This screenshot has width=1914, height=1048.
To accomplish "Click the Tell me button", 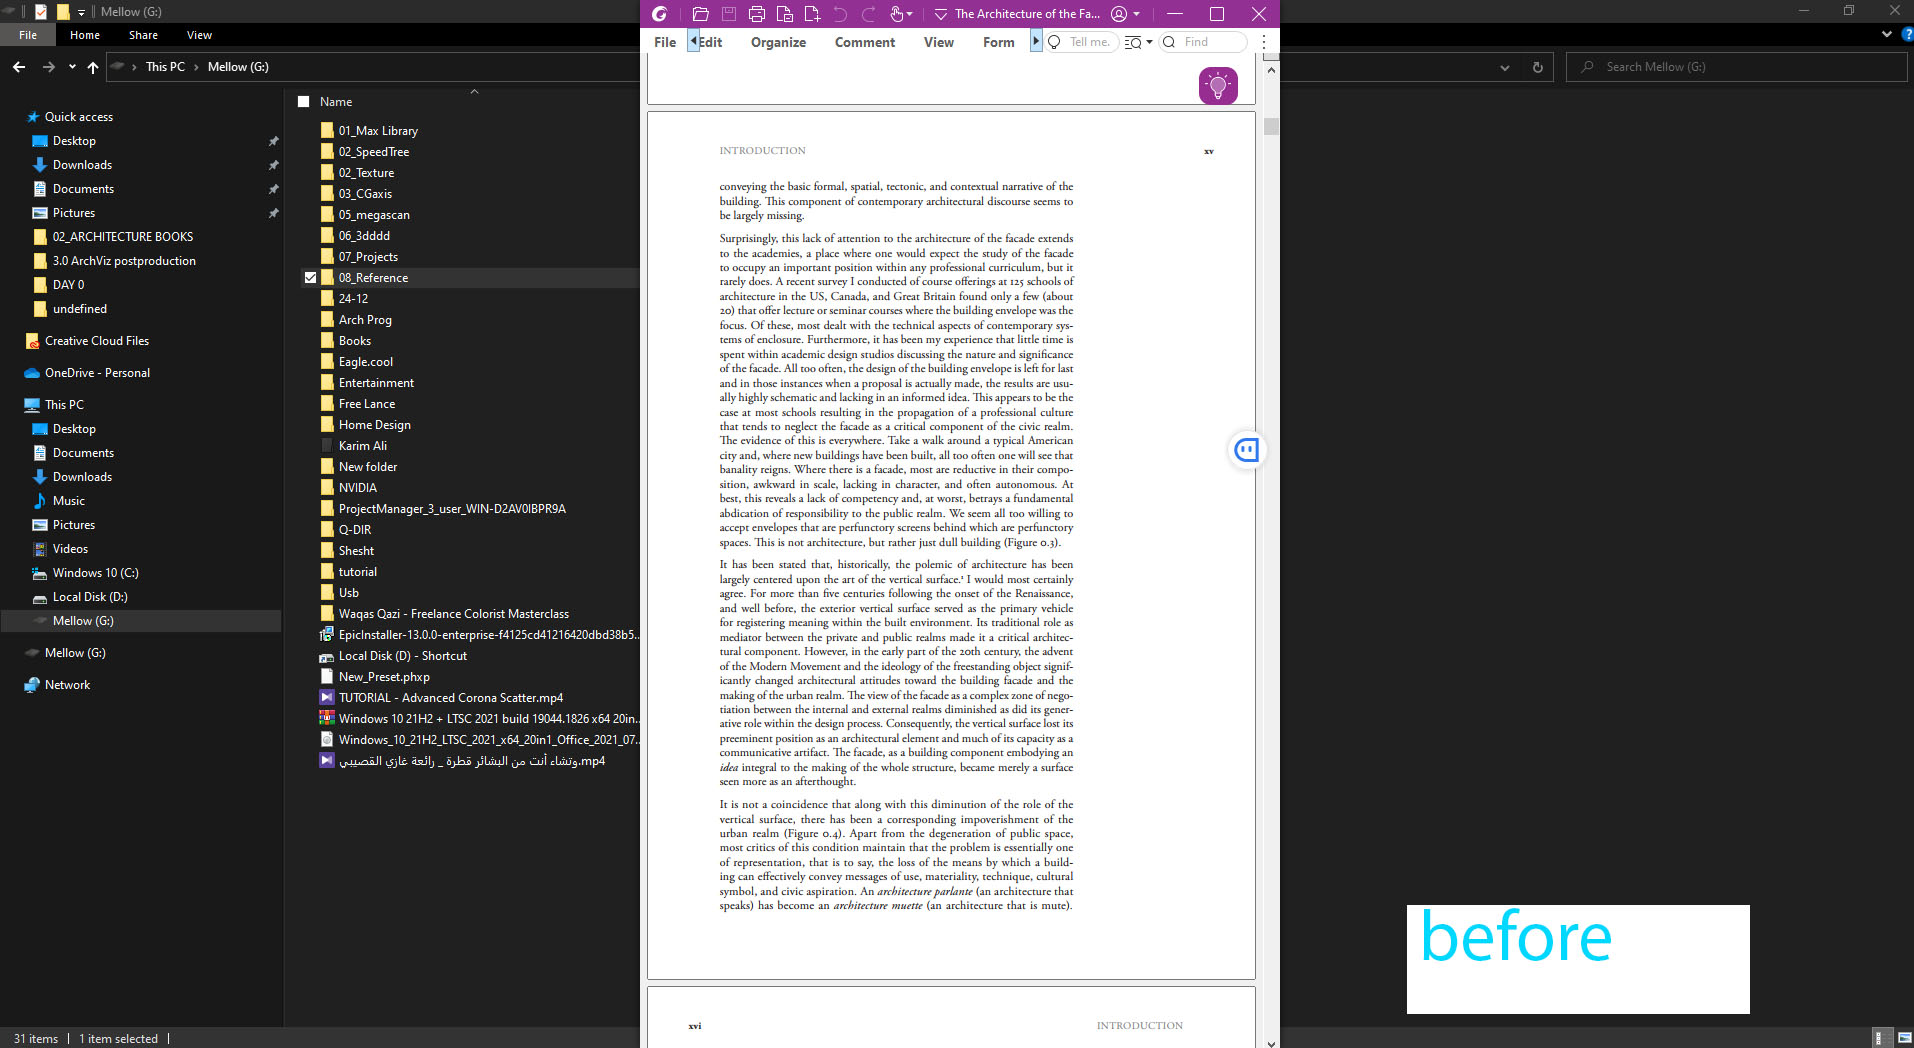I will [x=1080, y=42].
